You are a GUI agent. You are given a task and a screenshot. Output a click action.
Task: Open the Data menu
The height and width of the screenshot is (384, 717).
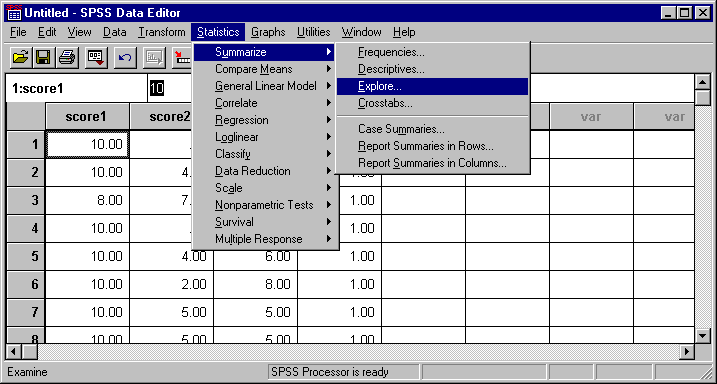tap(114, 32)
